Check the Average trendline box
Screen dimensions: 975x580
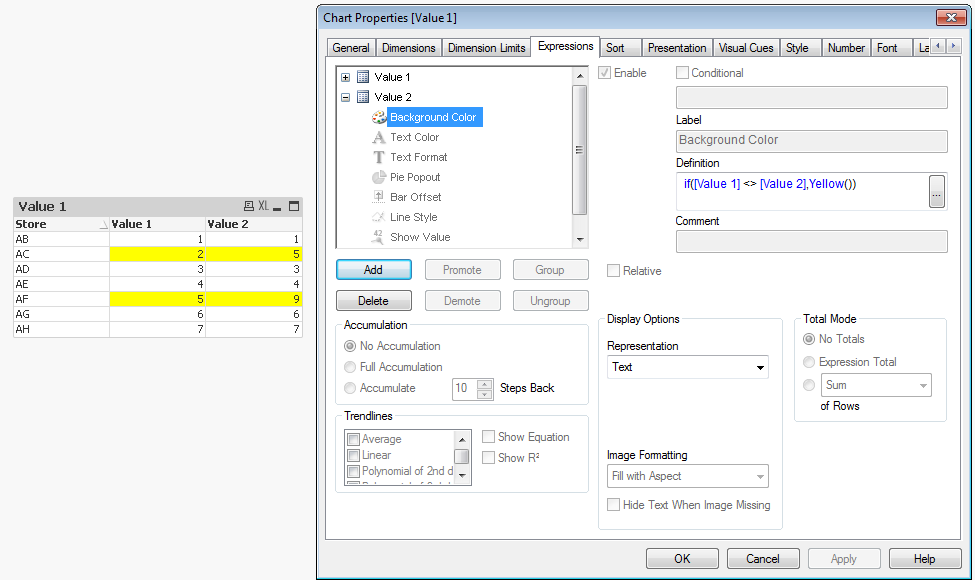pos(354,439)
